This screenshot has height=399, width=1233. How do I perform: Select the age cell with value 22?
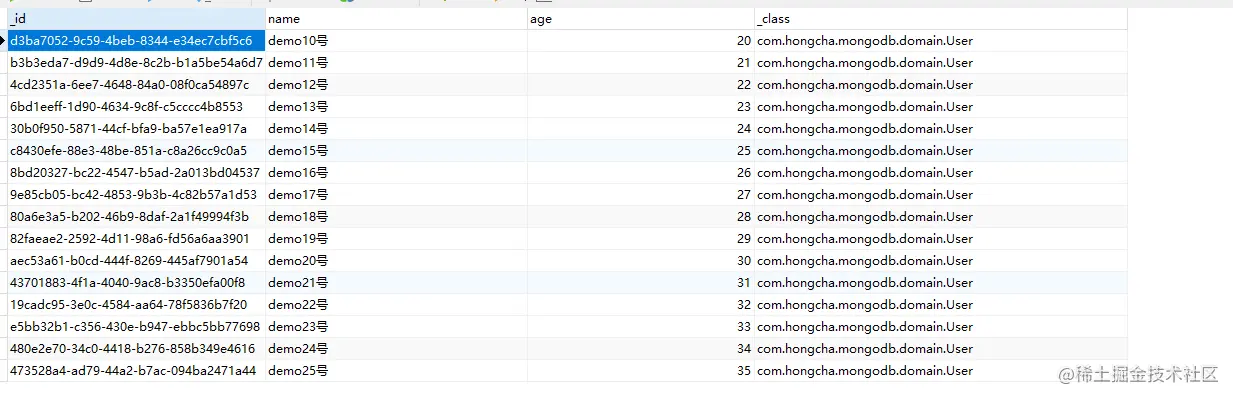pyautogui.click(x=641, y=85)
